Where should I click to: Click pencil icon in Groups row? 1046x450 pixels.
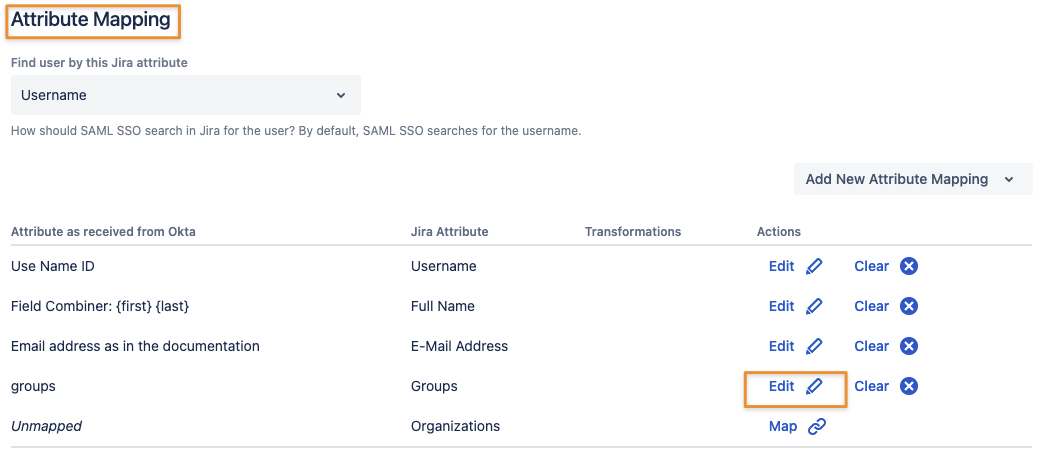coord(814,386)
